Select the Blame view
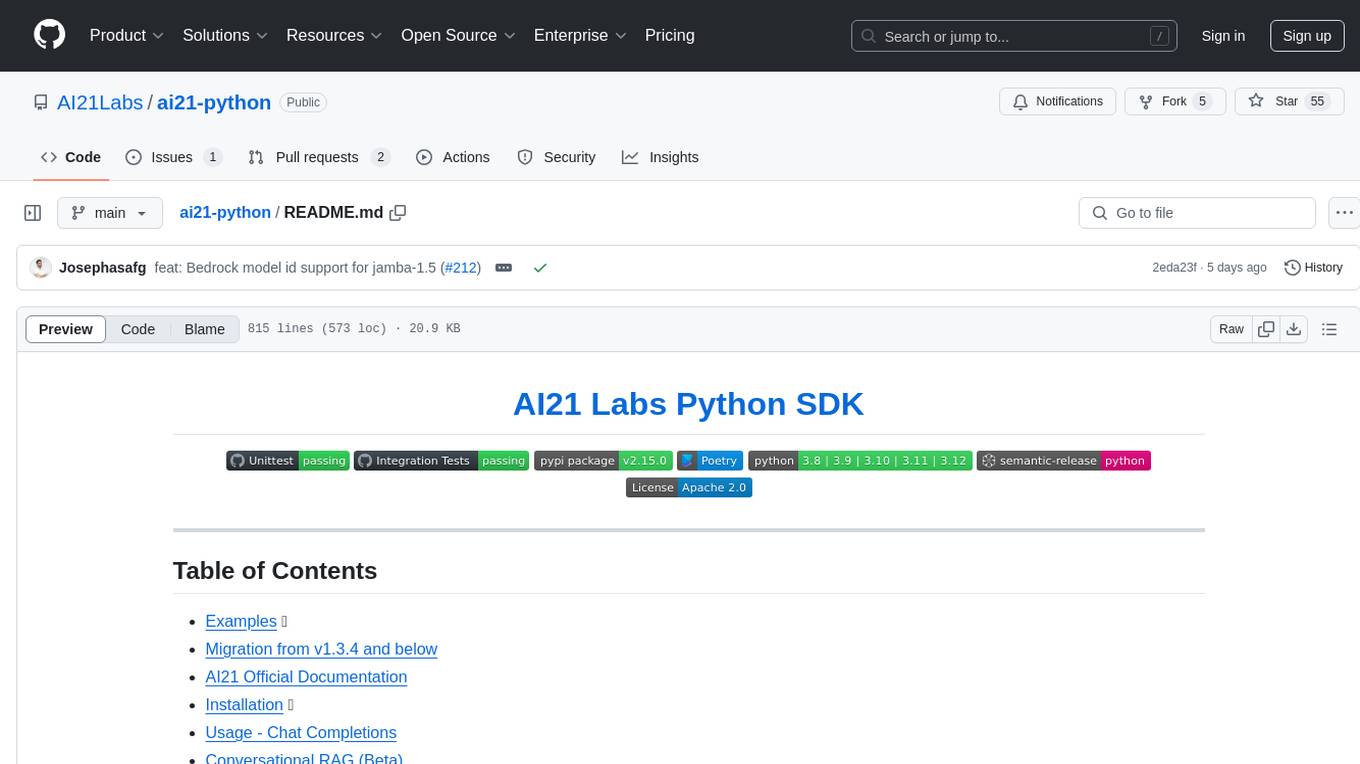 (x=205, y=329)
